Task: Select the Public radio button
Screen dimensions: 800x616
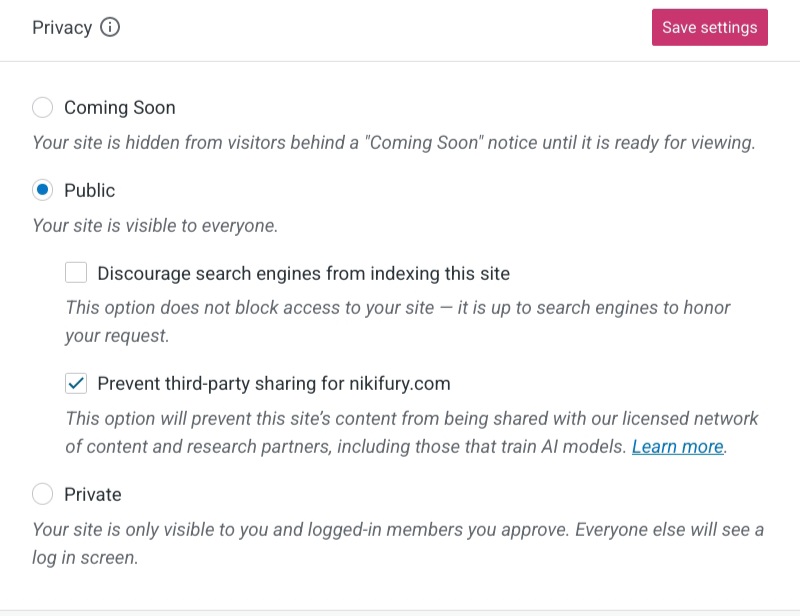Action: [43, 190]
